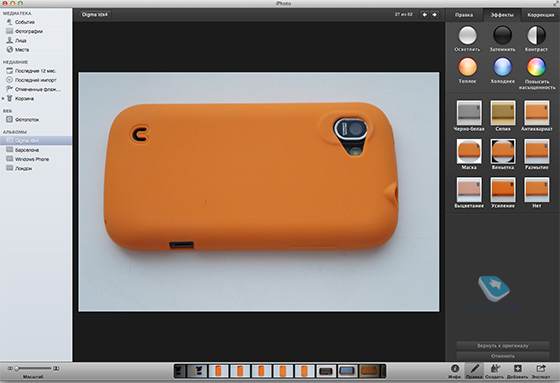The height and width of the screenshot is (383, 560).
Task: Switch to the Правка tab
Action: 464,15
